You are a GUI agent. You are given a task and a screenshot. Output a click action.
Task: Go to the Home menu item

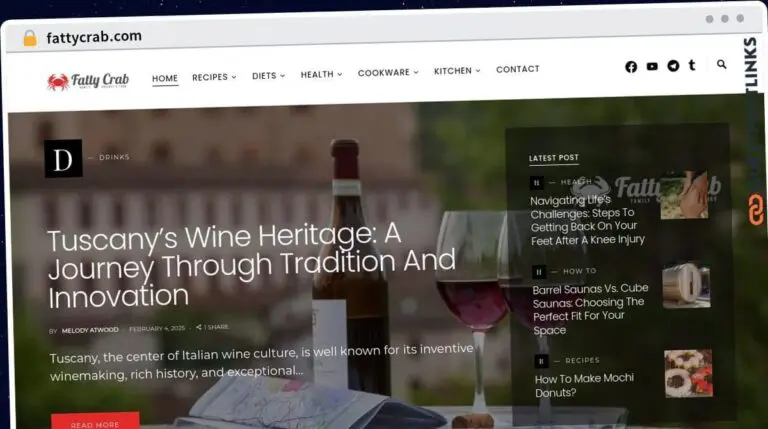click(165, 78)
